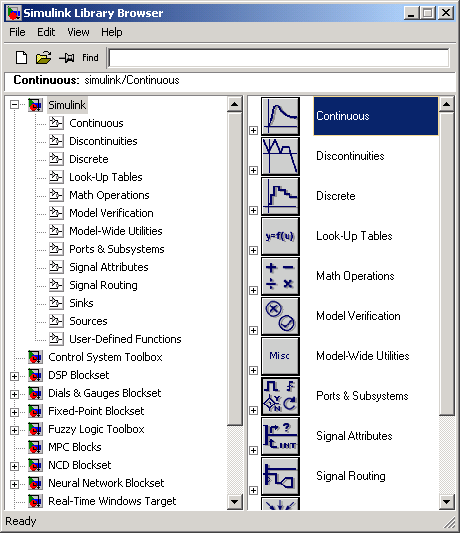Expand Ports & Subsystems in right pane
Viewport: 460px width, 533px height.
(253, 411)
